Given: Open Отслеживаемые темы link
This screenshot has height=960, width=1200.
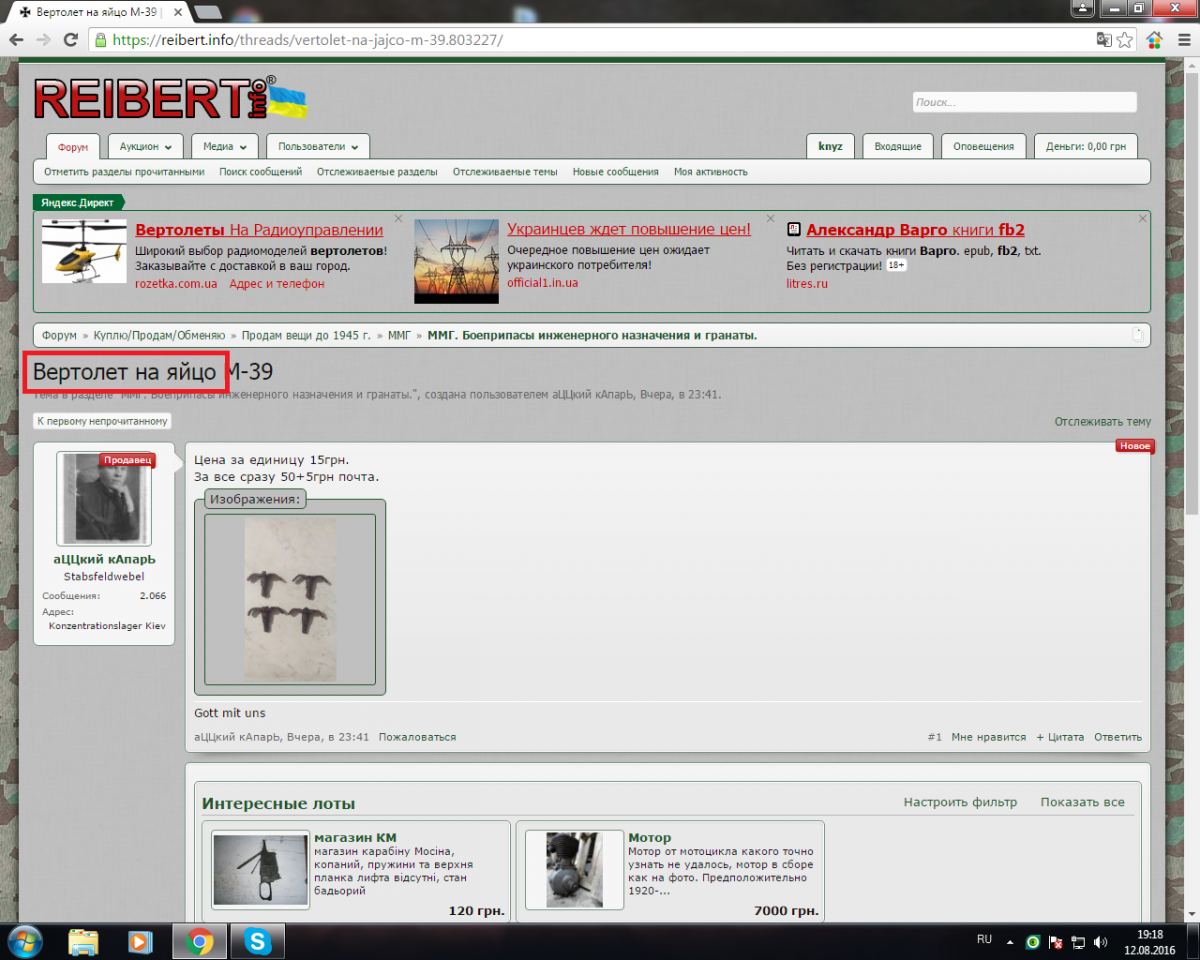Looking at the screenshot, I should coord(505,172).
